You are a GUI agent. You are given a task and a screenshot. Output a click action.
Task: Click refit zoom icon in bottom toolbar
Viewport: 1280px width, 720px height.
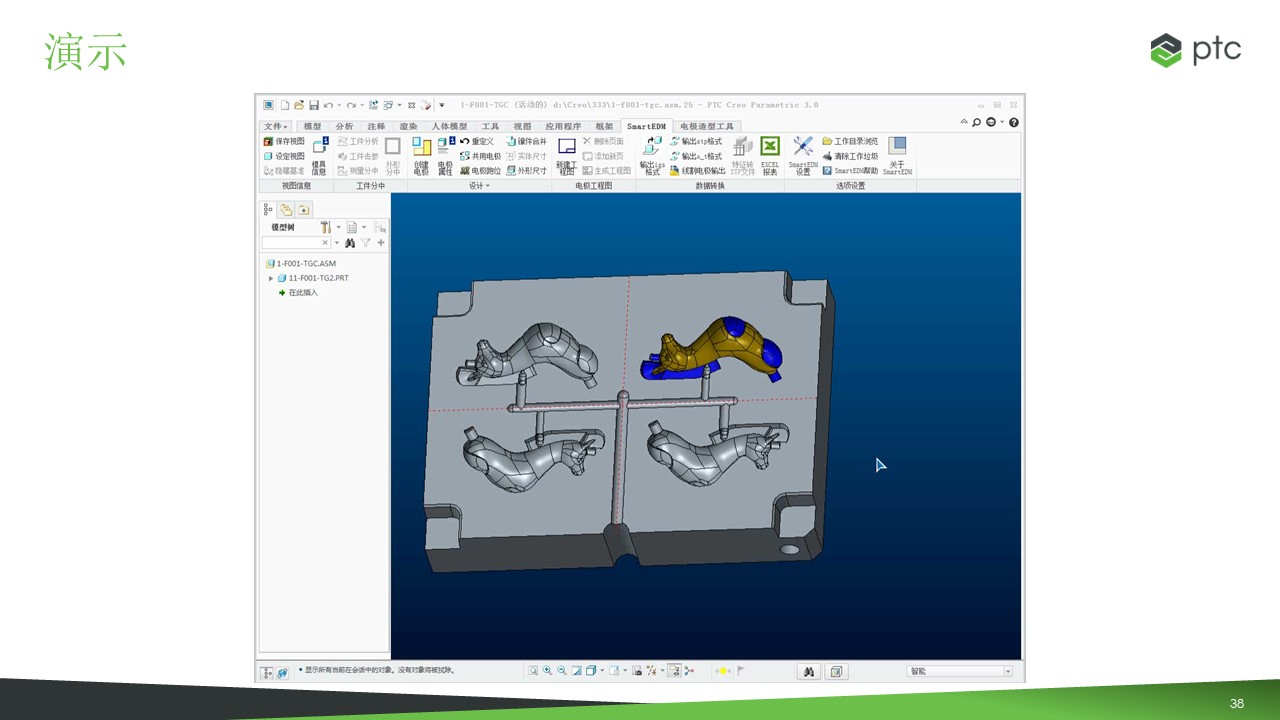533,671
